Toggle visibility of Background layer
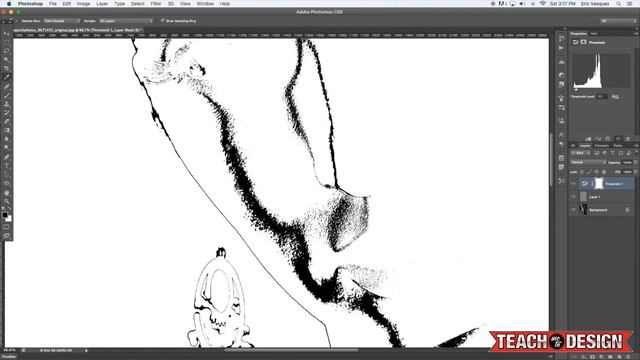Image resolution: width=640 pixels, height=360 pixels. [573, 210]
